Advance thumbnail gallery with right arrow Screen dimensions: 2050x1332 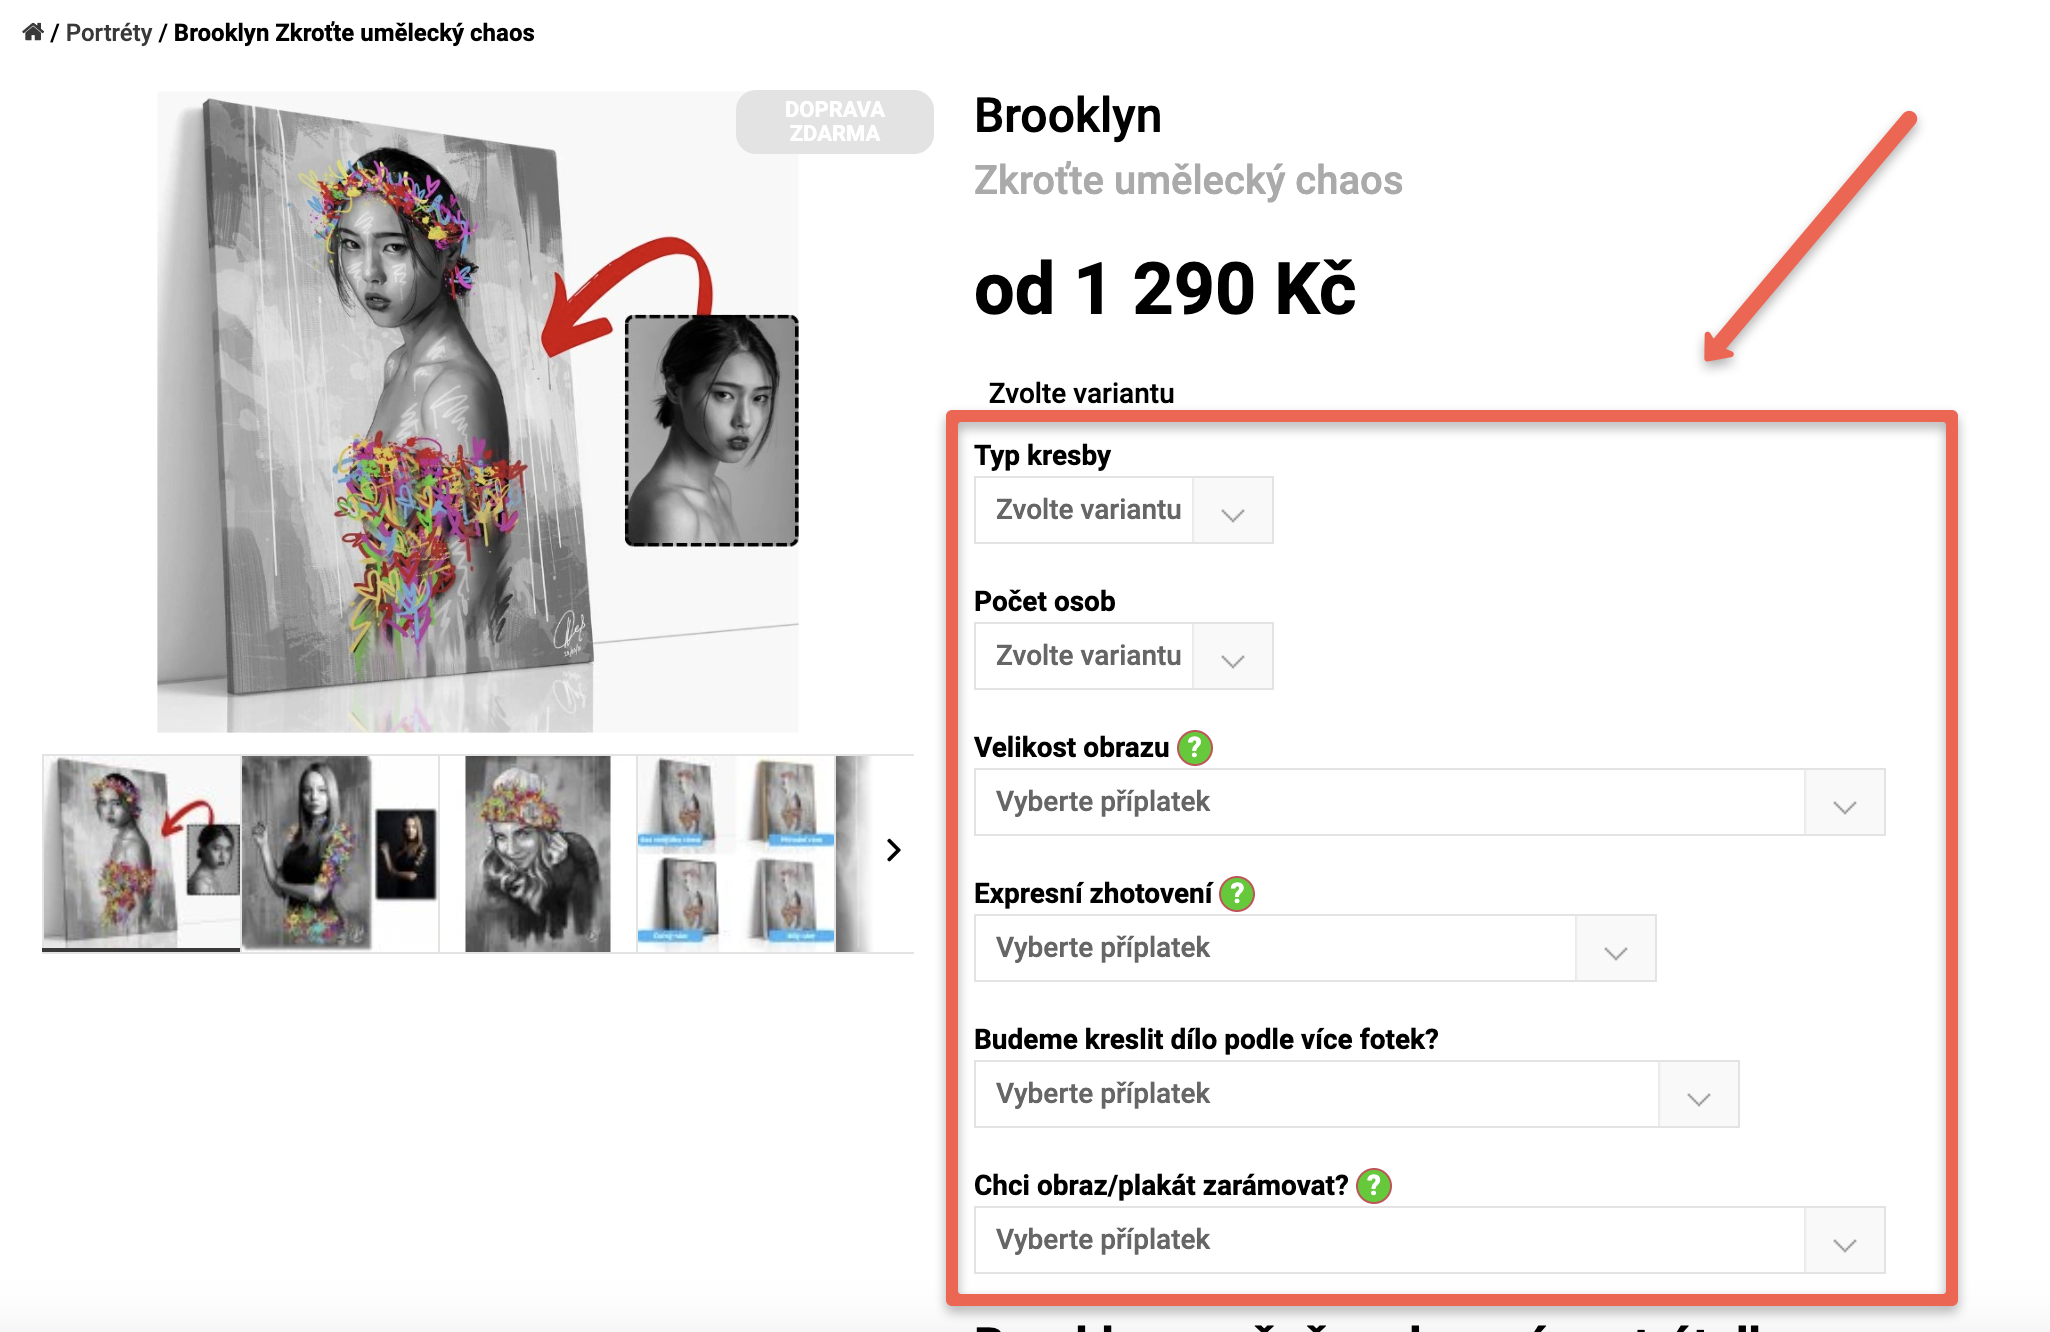coord(893,850)
